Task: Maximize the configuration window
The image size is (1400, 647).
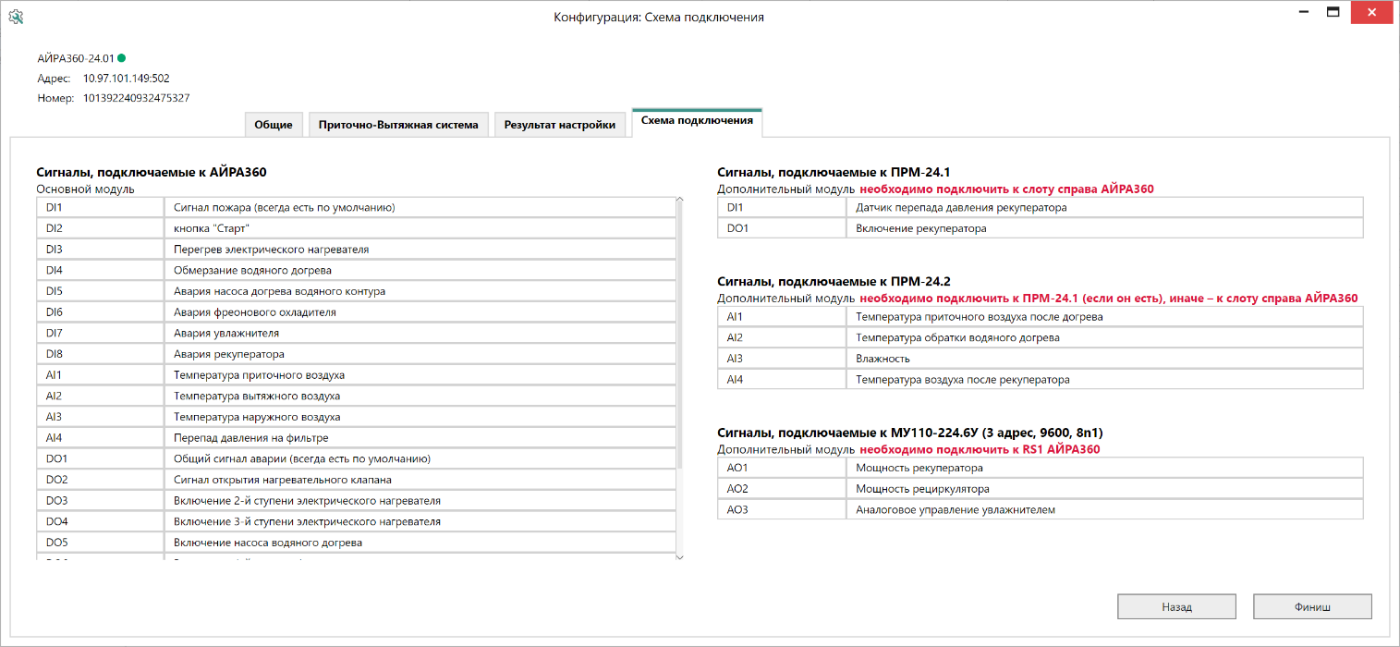Action: click(x=1332, y=13)
